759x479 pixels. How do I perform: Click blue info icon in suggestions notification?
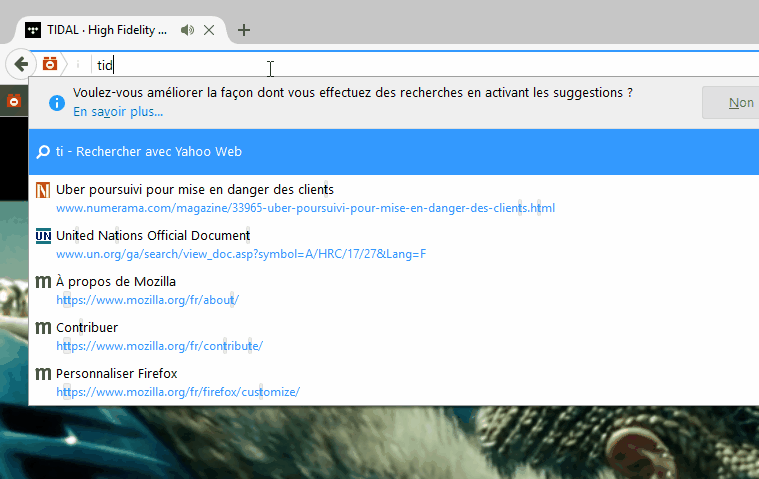click(57, 103)
